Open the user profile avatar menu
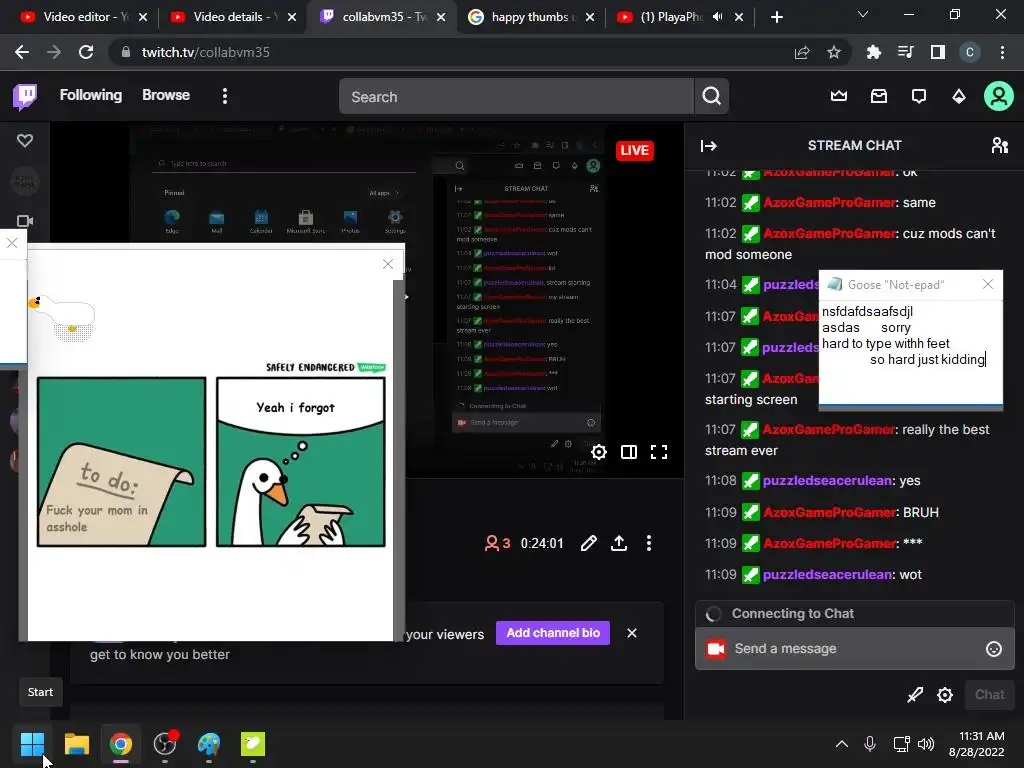 pyautogui.click(x=999, y=97)
